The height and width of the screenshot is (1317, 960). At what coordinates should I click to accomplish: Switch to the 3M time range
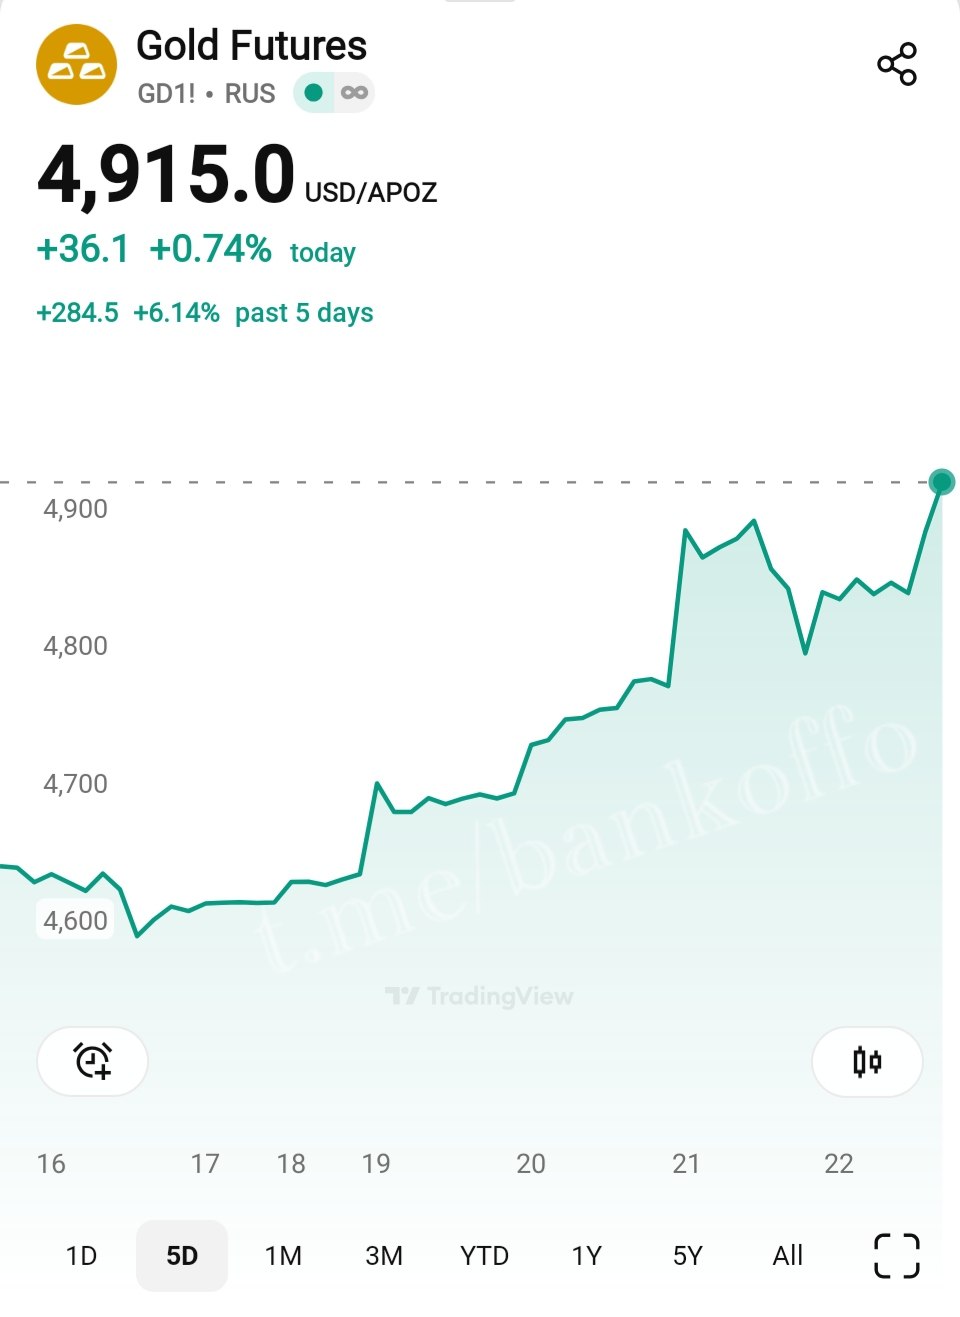(x=384, y=1256)
